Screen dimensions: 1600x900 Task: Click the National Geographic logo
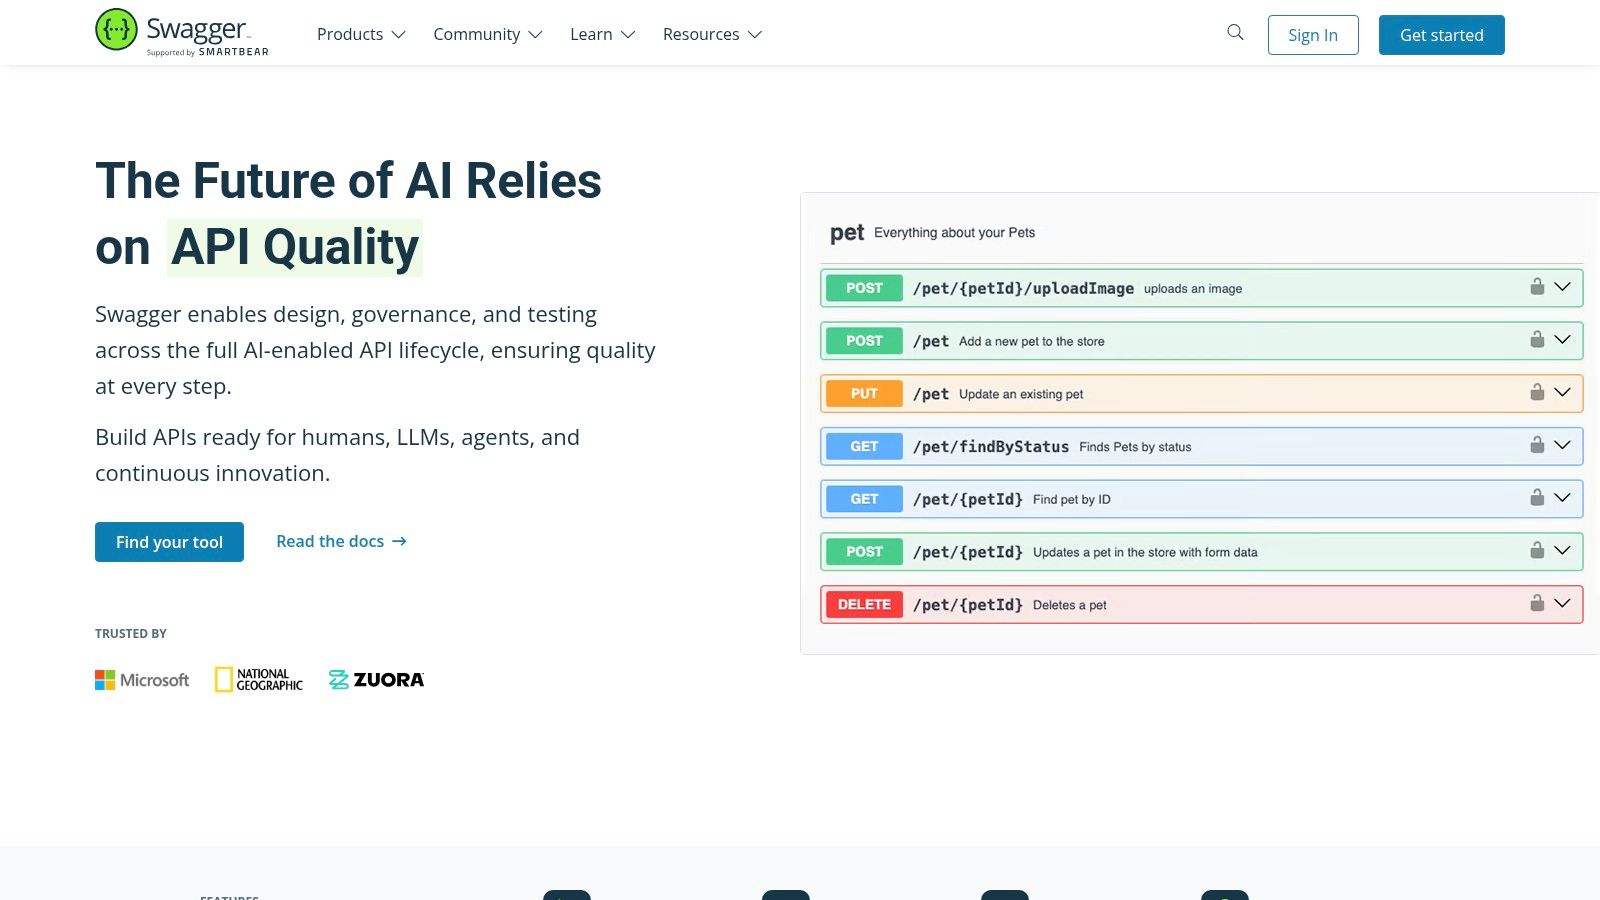tap(259, 680)
